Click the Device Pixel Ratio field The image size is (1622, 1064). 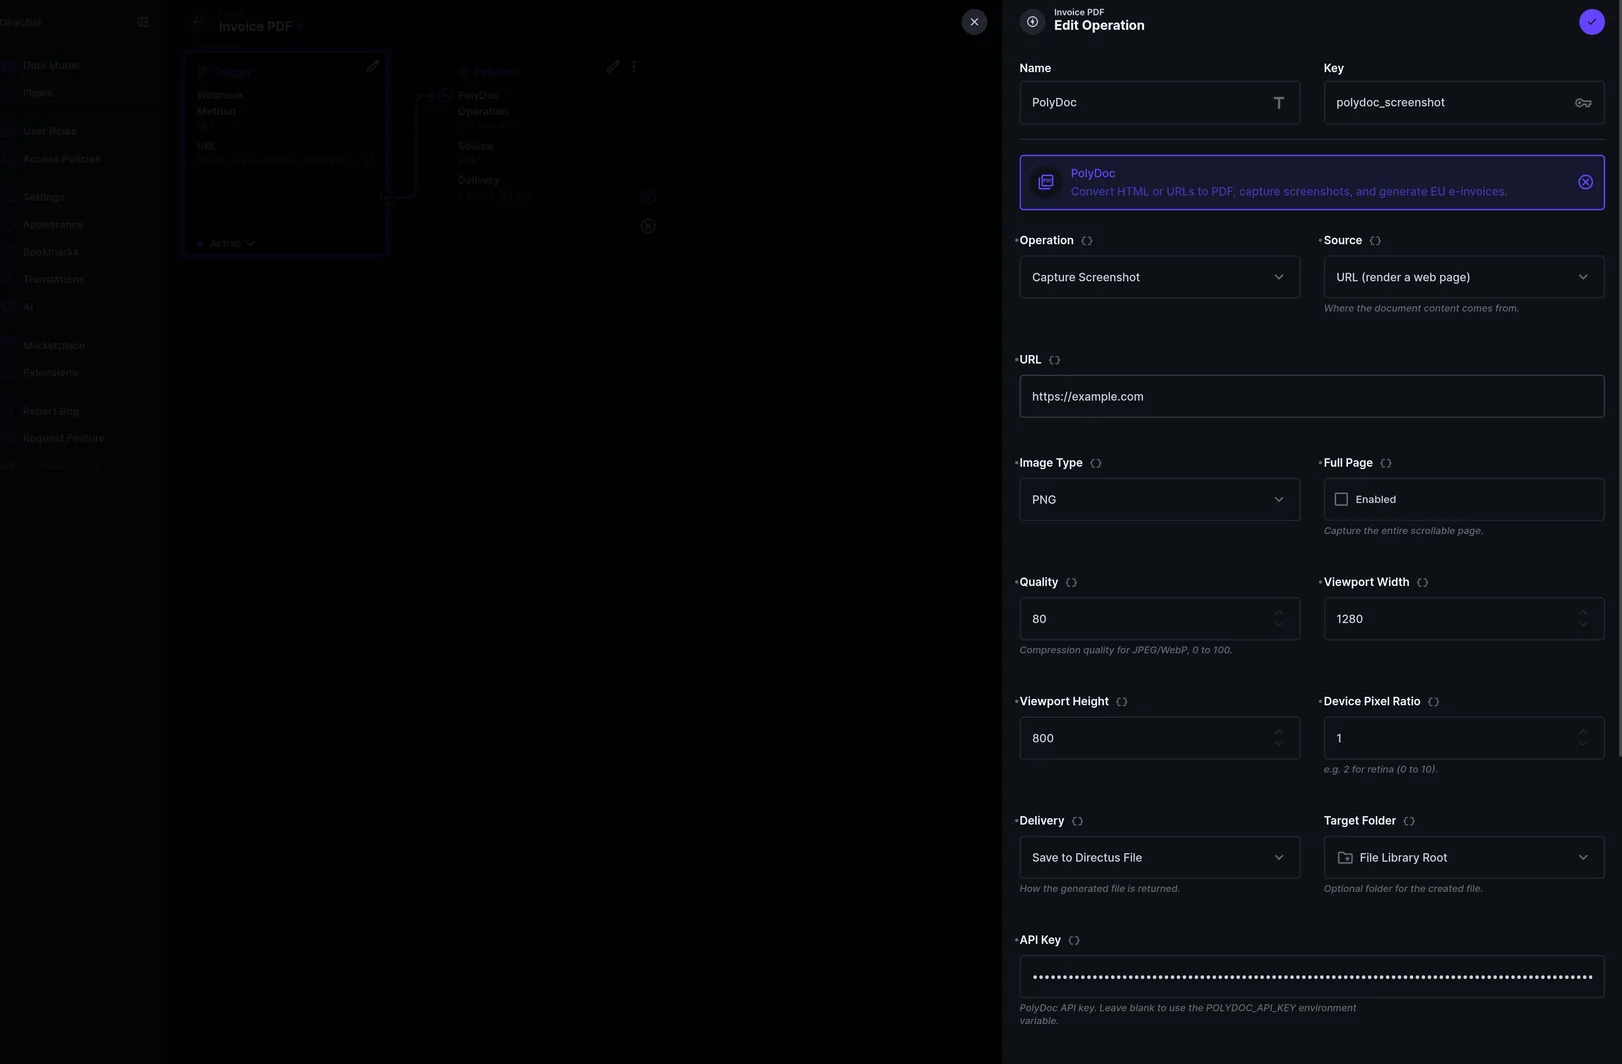click(1463, 738)
